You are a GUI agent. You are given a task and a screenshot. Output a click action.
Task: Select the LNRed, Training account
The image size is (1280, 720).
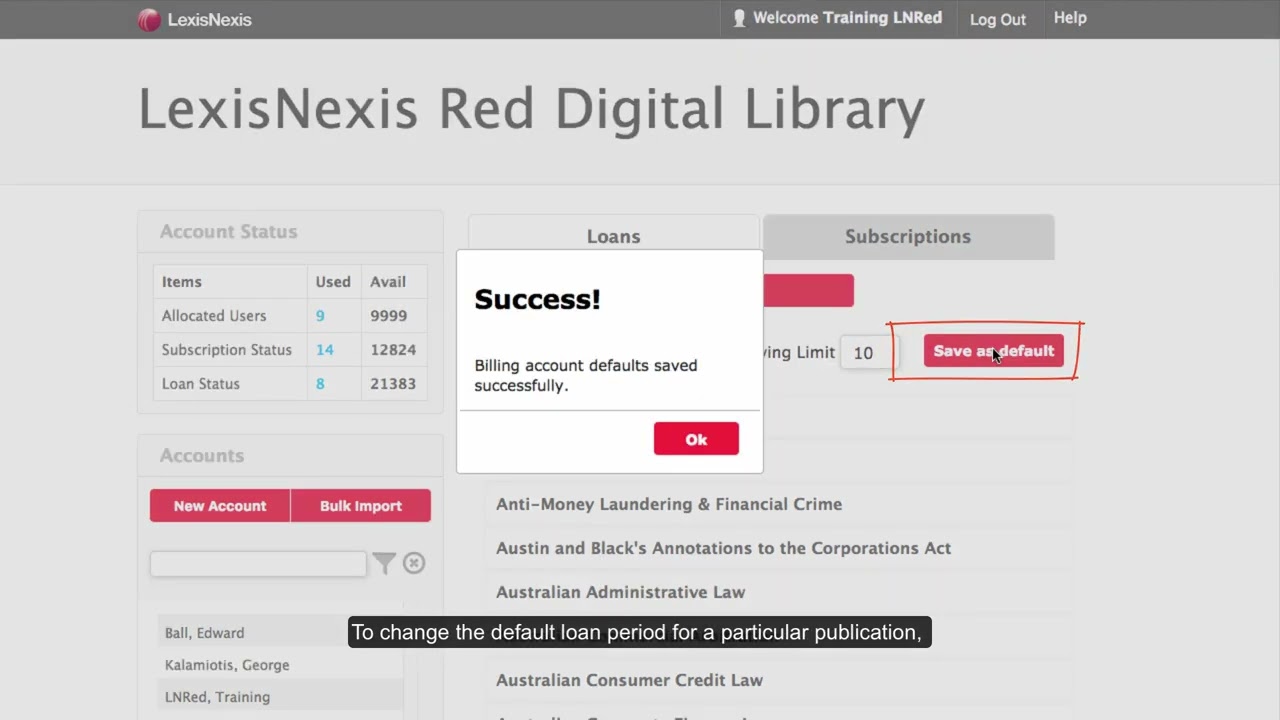(280, 697)
